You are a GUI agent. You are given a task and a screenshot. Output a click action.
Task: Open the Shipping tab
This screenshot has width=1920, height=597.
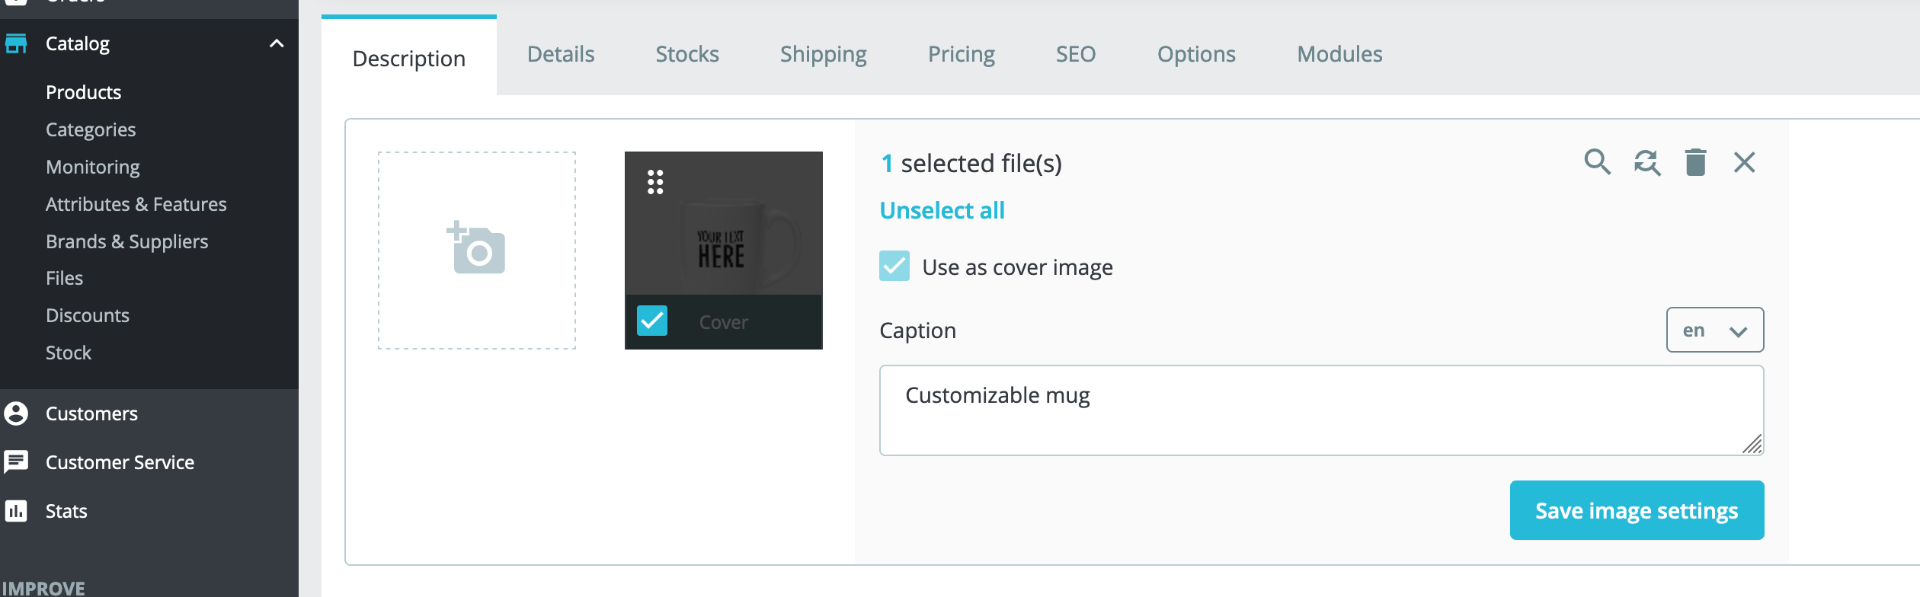pos(823,54)
